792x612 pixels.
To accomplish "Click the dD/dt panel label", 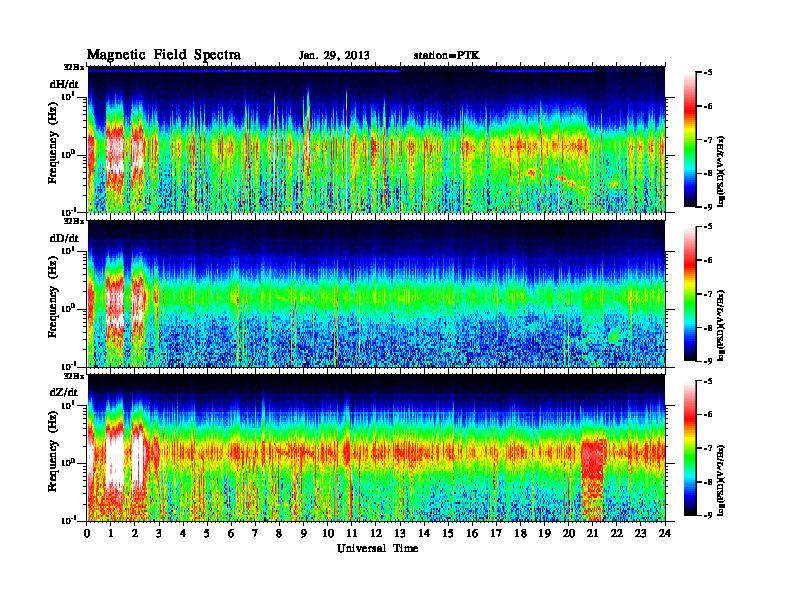I will tap(64, 238).
